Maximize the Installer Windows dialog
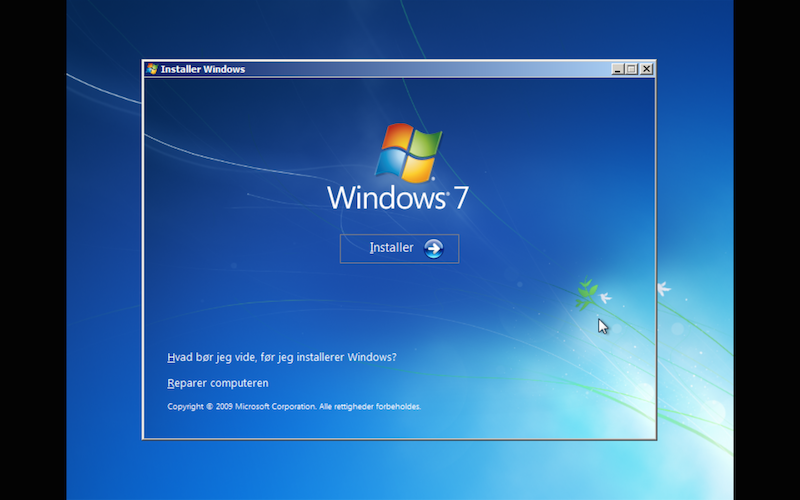This screenshot has height=500, width=800. point(632,69)
